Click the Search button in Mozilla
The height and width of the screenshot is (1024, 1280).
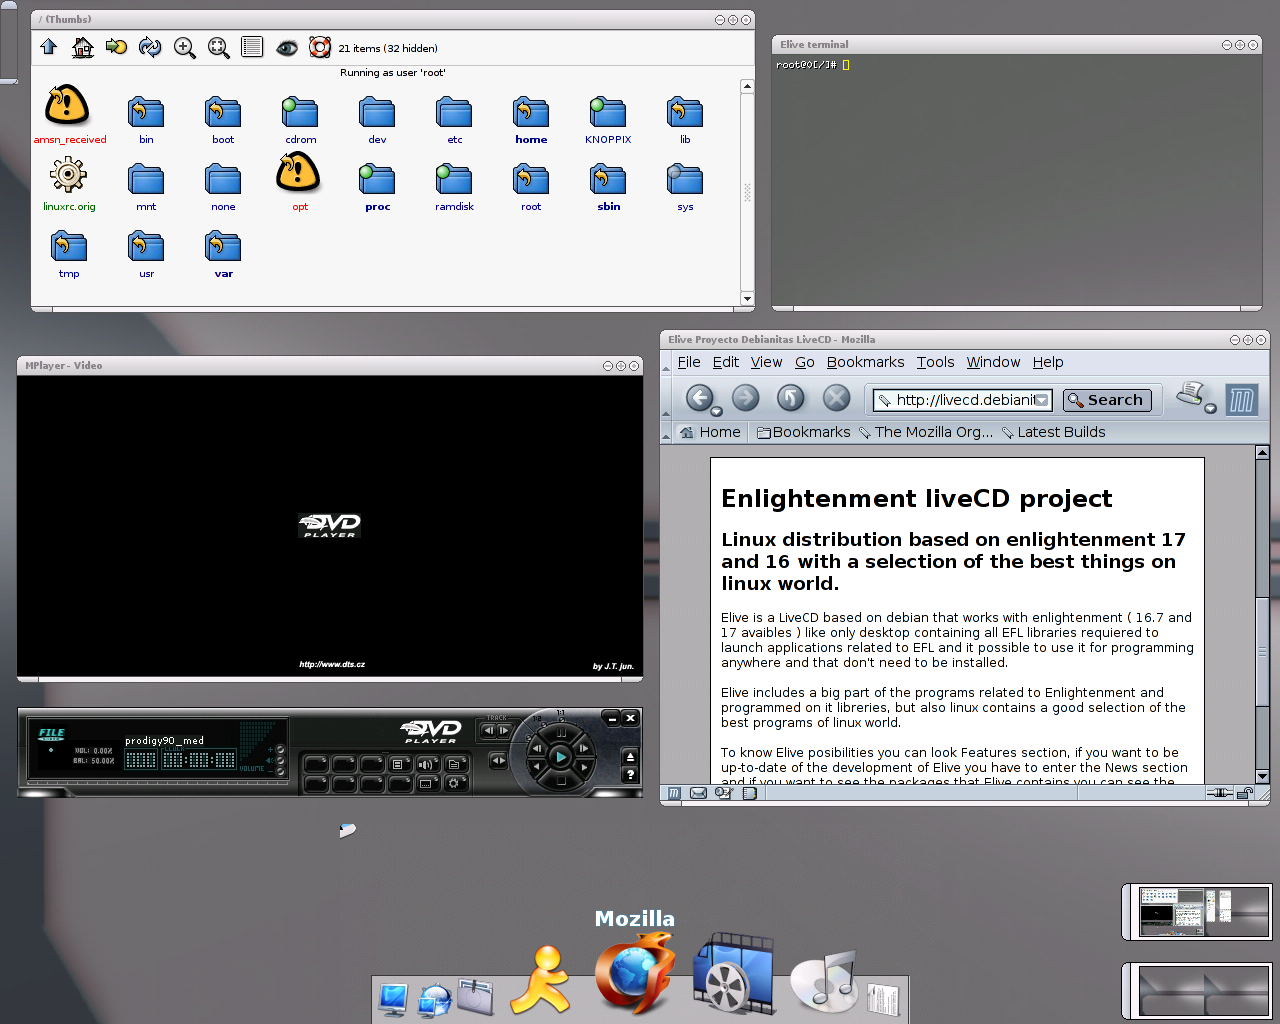[1107, 400]
